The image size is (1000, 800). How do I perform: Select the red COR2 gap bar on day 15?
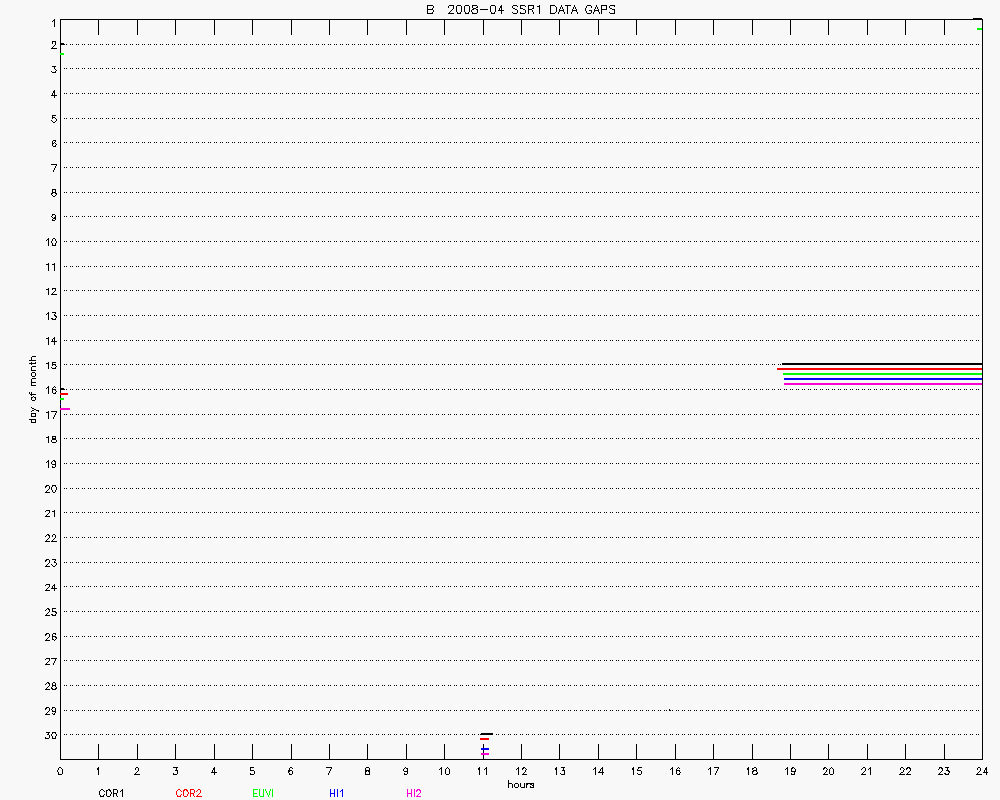pos(880,369)
